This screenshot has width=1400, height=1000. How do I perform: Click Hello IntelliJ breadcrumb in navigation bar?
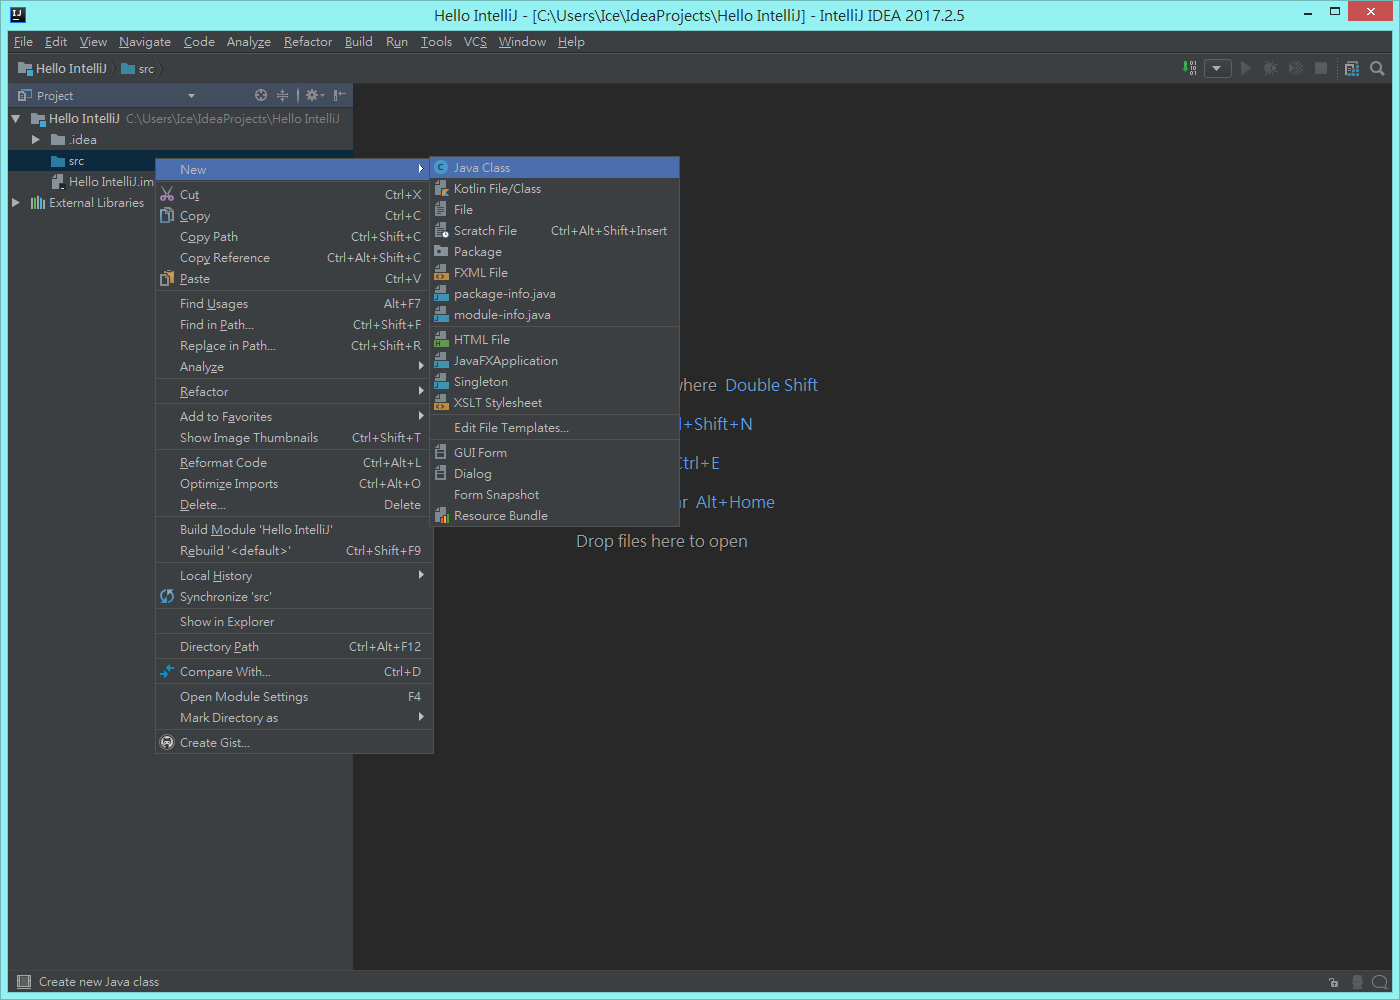pyautogui.click(x=62, y=68)
